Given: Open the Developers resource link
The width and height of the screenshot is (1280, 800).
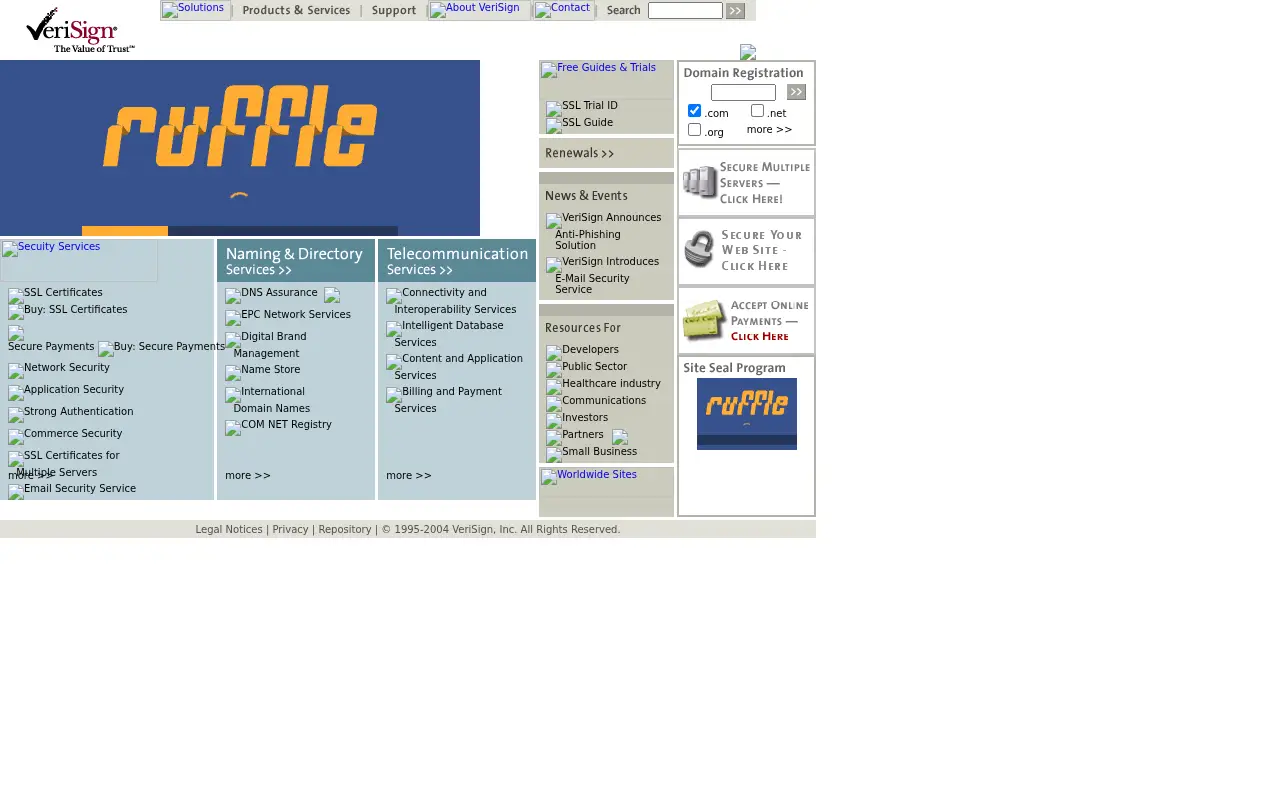Looking at the screenshot, I should [590, 350].
